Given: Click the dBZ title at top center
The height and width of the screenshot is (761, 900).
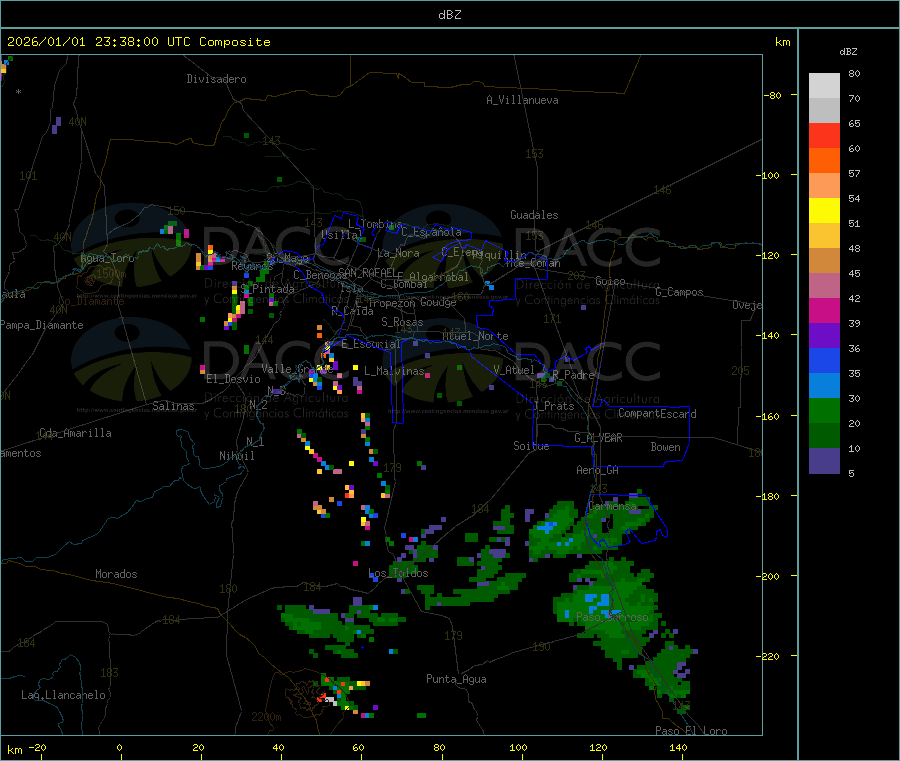Looking at the screenshot, I should coord(449,15).
